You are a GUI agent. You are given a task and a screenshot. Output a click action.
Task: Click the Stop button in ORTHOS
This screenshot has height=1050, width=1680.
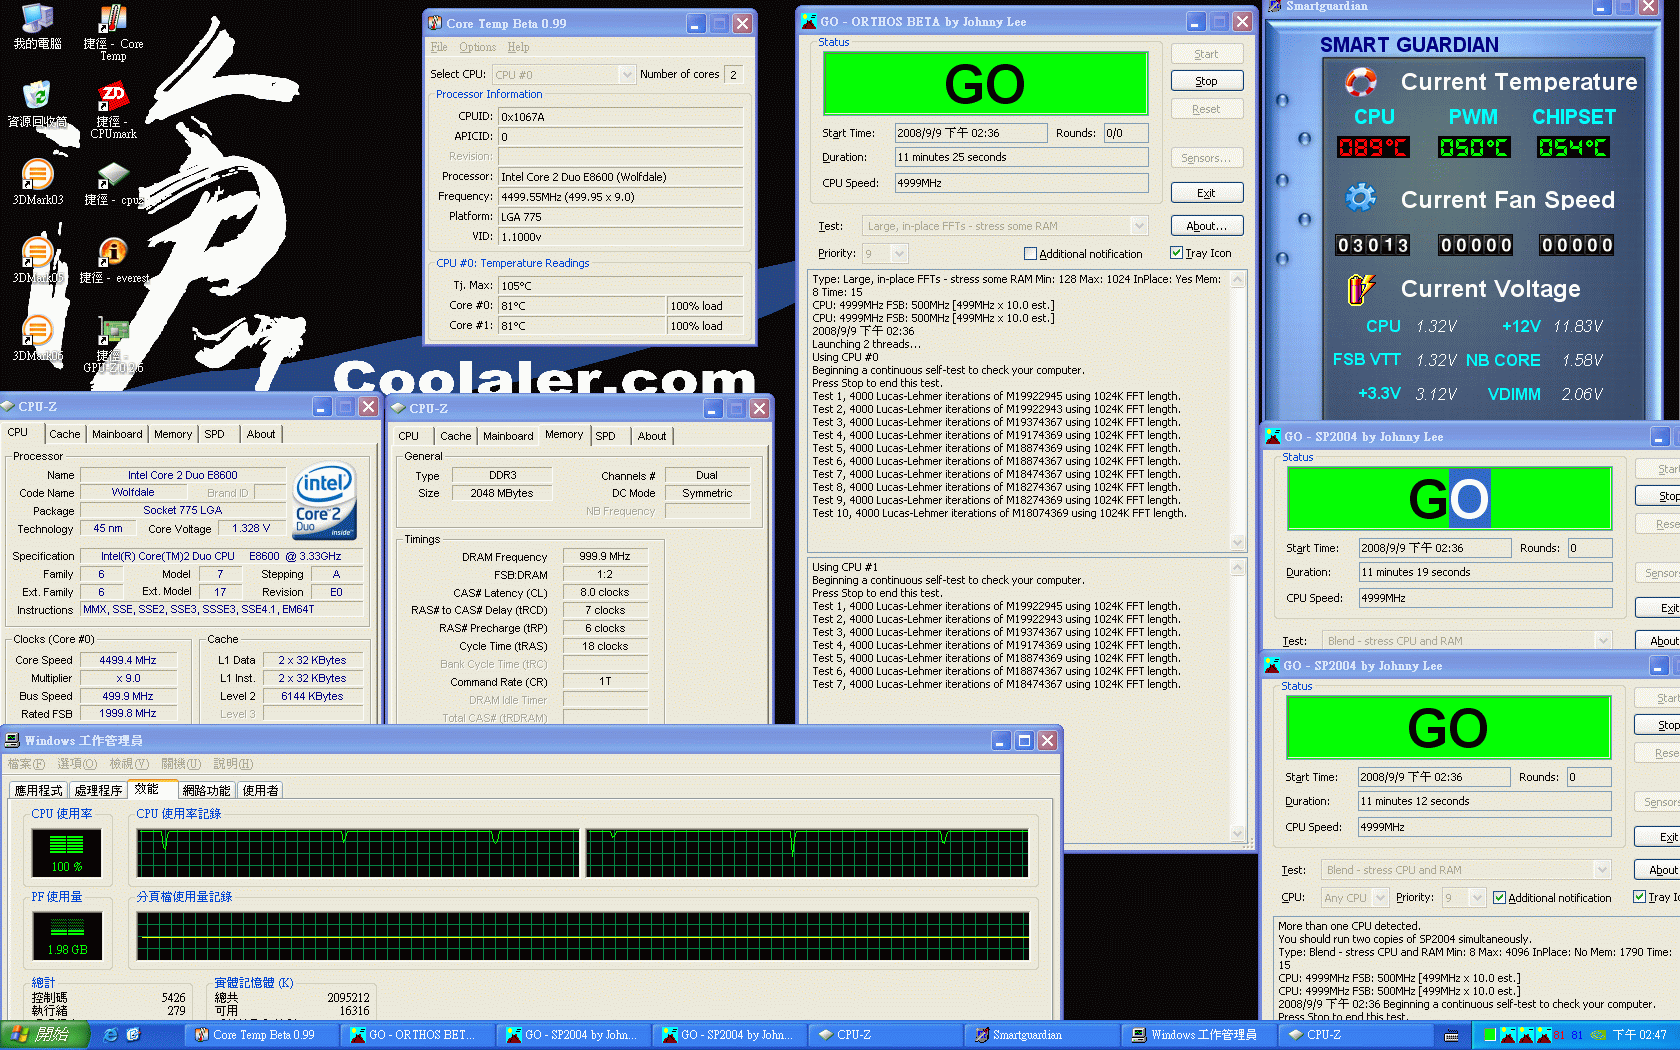tap(1206, 81)
